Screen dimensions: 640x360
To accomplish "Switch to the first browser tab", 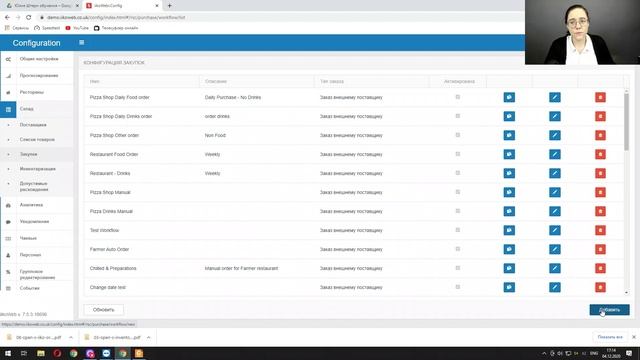I will tap(41, 6).
